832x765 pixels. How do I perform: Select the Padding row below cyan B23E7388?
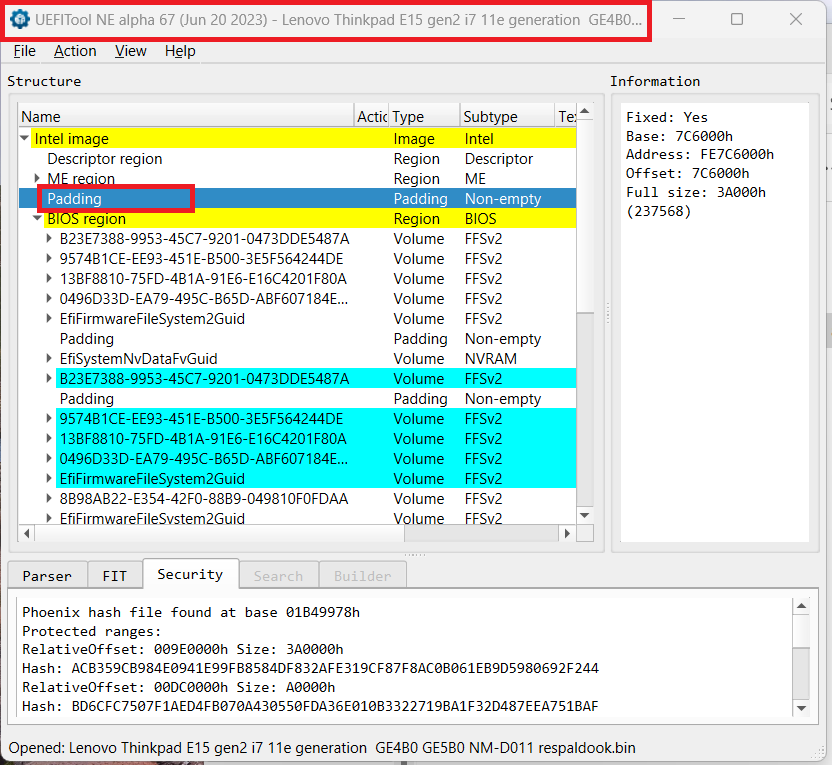297,398
